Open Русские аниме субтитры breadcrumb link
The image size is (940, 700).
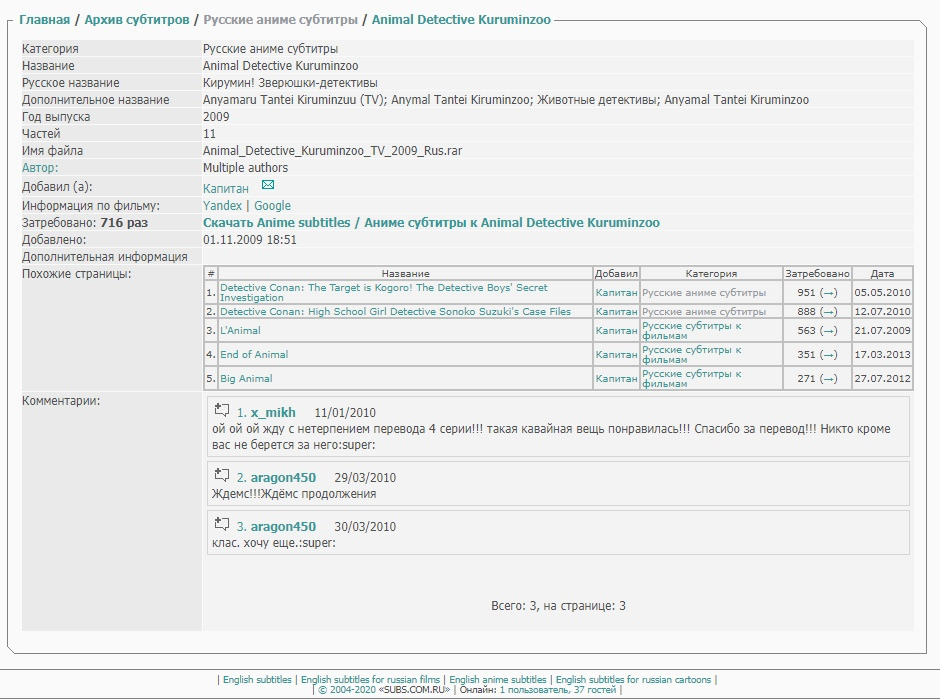point(280,20)
